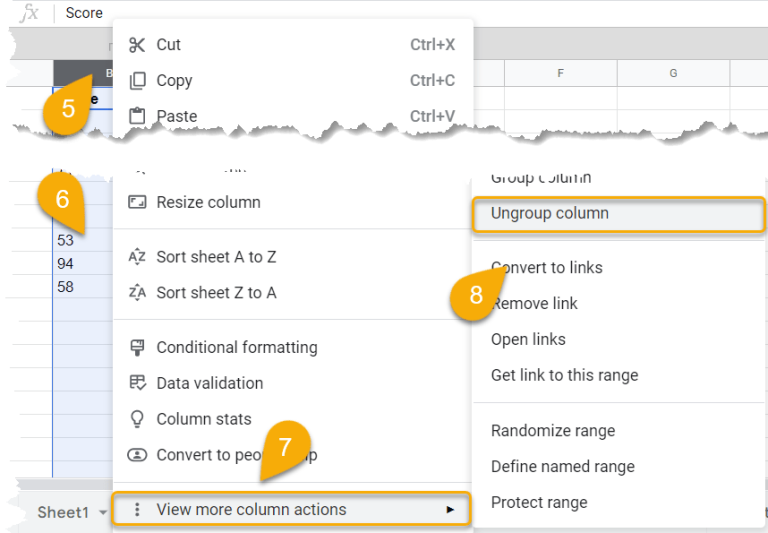This screenshot has height=533, width=768.
Task: Expand View more column actions submenu arrow
Action: pyautogui.click(x=450, y=509)
